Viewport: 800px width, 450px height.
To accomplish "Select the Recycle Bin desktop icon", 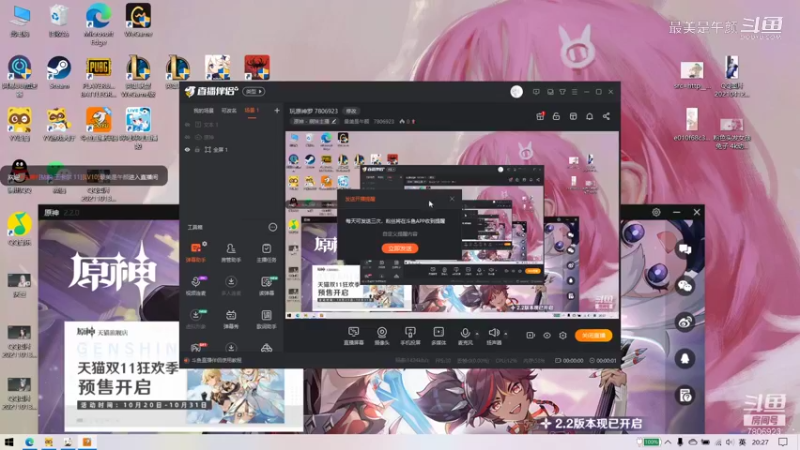I will coord(59,20).
